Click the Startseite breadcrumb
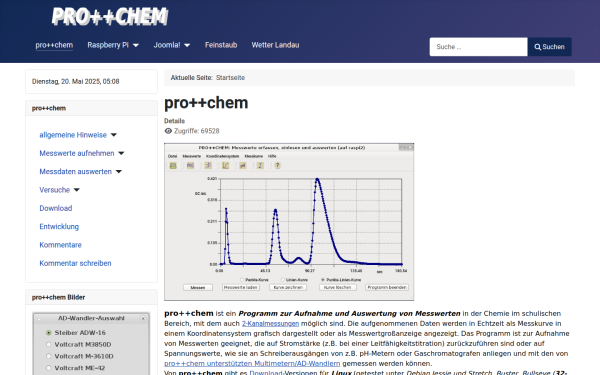 tap(230, 78)
